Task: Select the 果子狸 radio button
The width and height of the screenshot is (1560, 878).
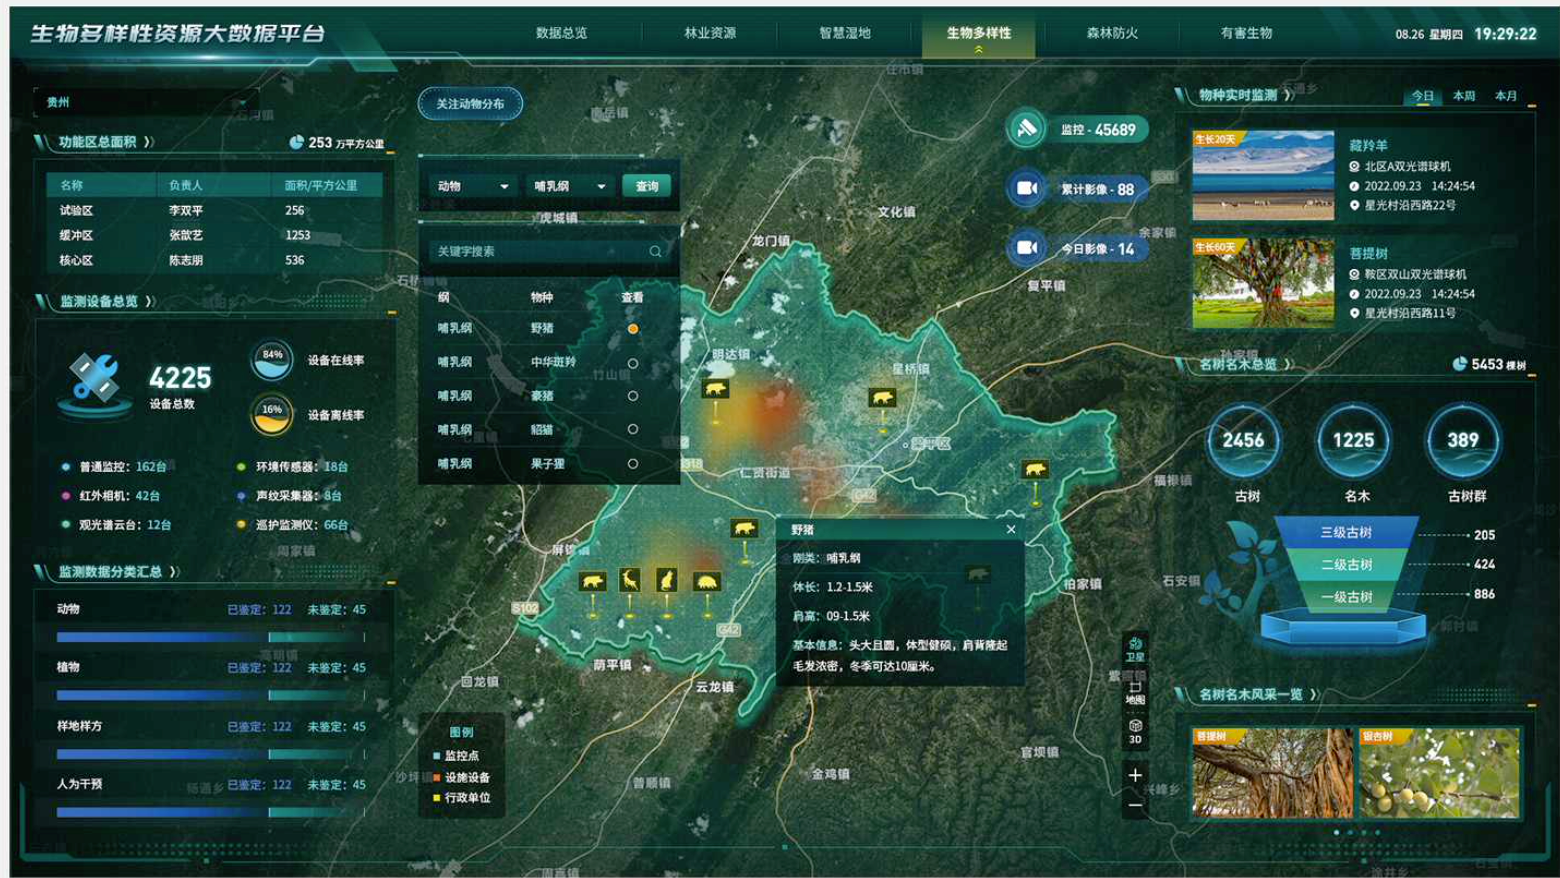Action: (632, 464)
